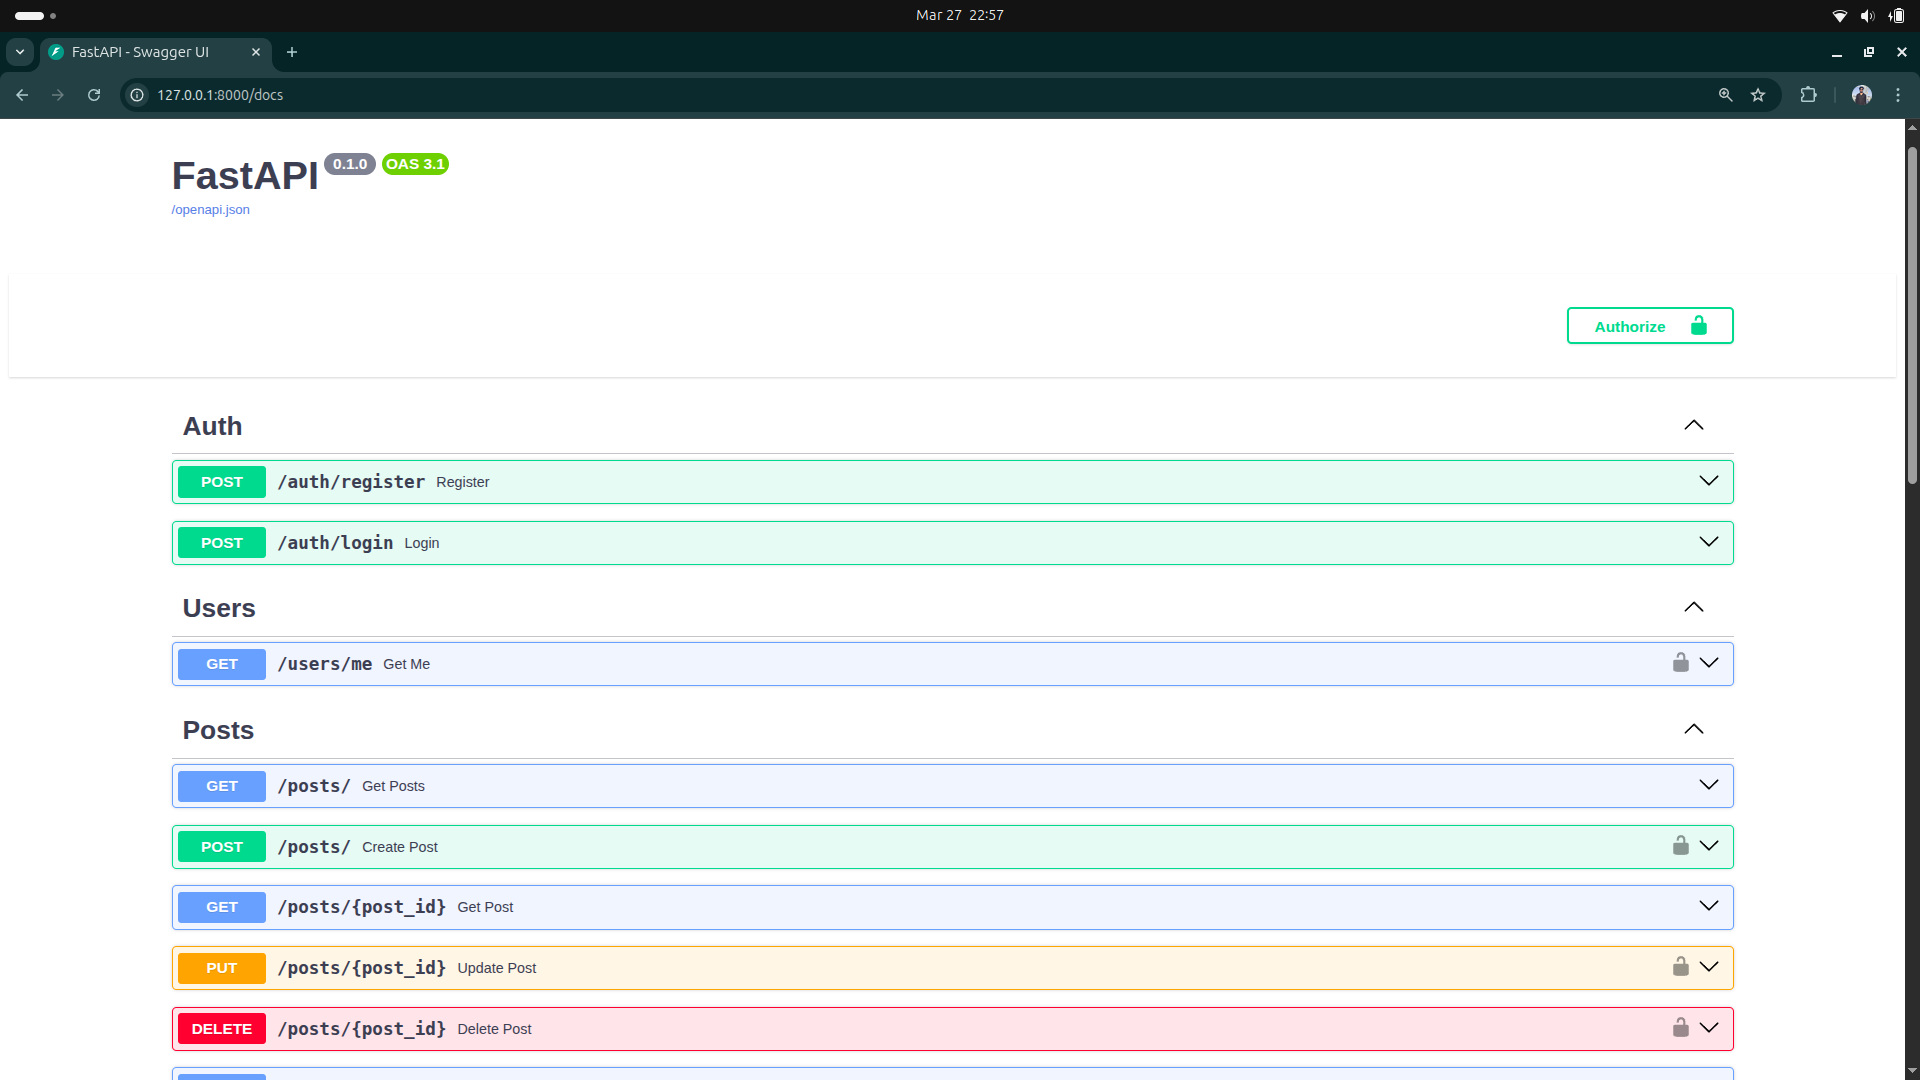Bookmark page with the star icon
Viewport: 1920px width, 1080px height.
[x=1758, y=95]
